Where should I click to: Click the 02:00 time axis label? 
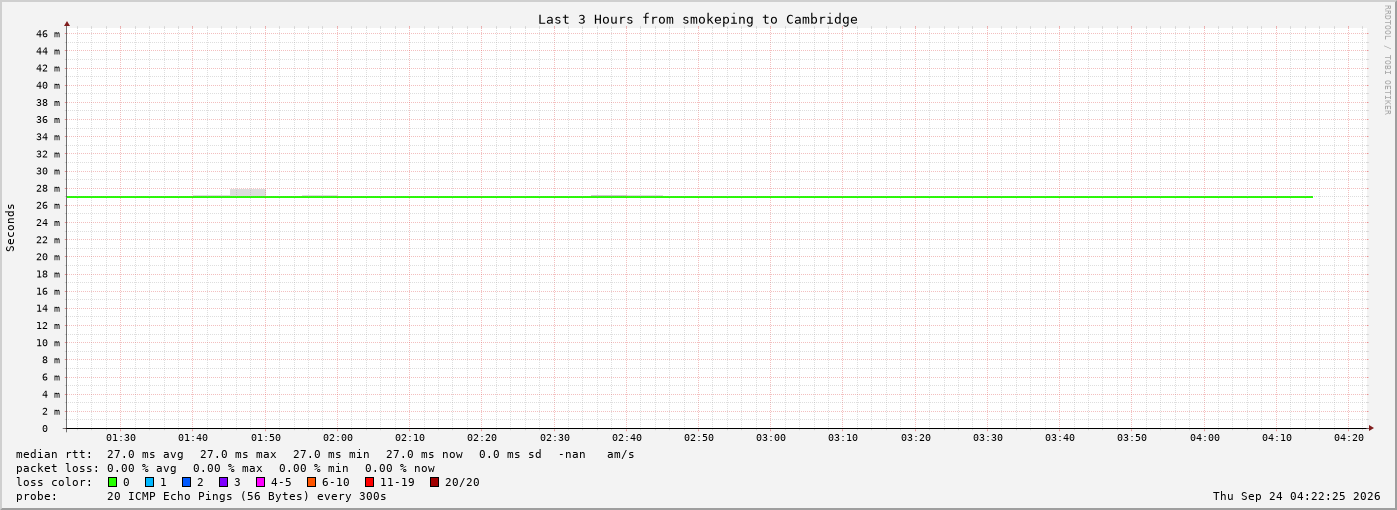[338, 438]
